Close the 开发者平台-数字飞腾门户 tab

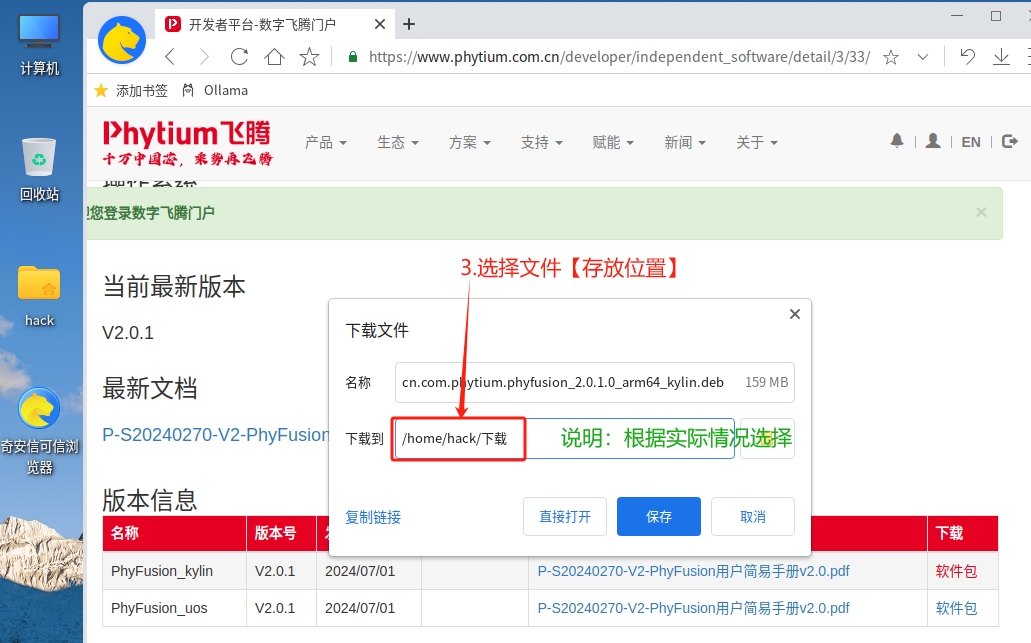pyautogui.click(x=379, y=24)
